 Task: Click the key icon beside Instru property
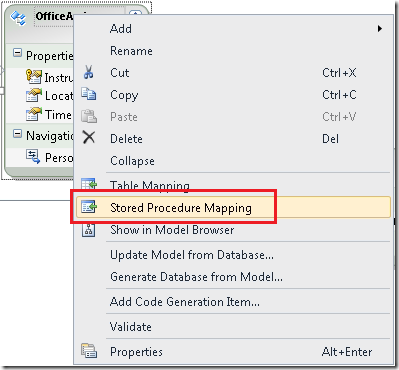click(x=34, y=77)
